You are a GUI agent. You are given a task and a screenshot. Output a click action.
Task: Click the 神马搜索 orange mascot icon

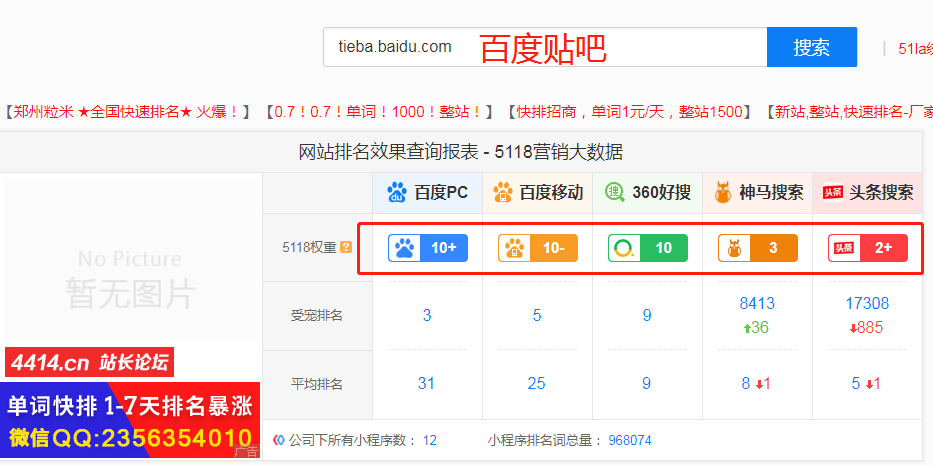point(723,193)
